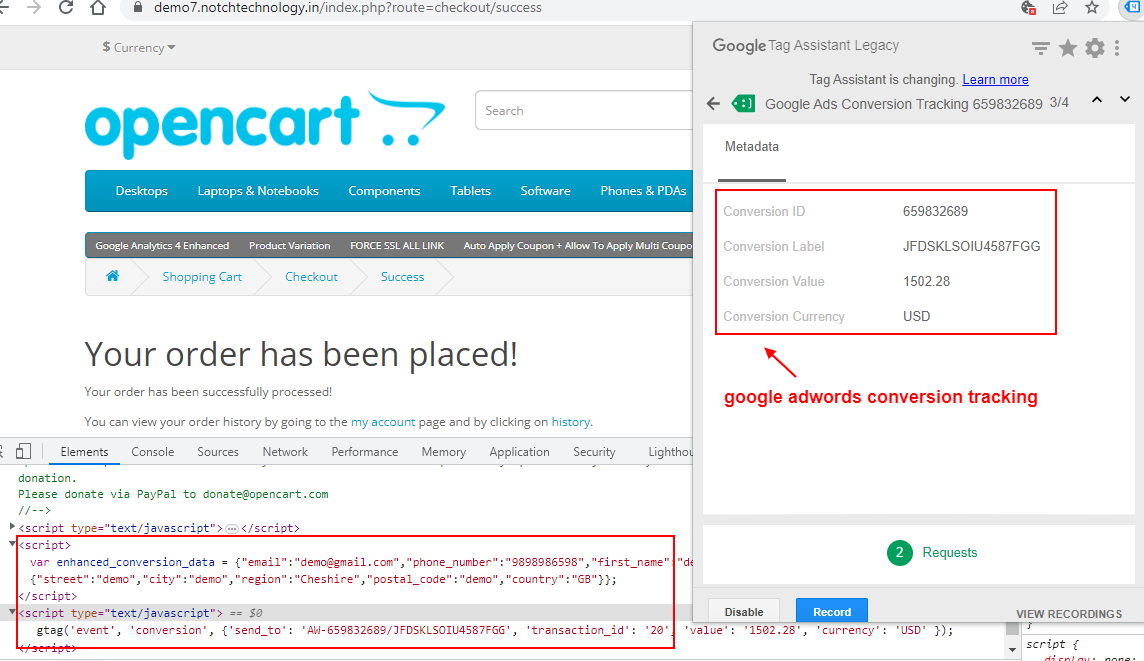Image resolution: width=1144 pixels, height=661 pixels.
Task: Switch to DevTools Console tab
Action: tap(152, 452)
